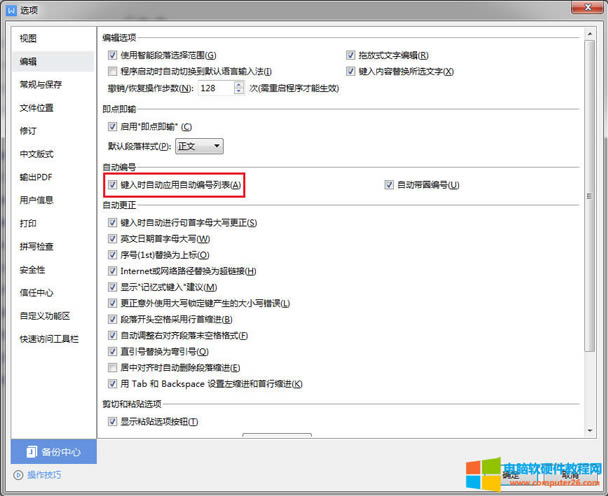Enable 程序启动时自动切换到默认语言输入法
Viewport: 608px width, 496px height.
pyautogui.click(x=112, y=72)
